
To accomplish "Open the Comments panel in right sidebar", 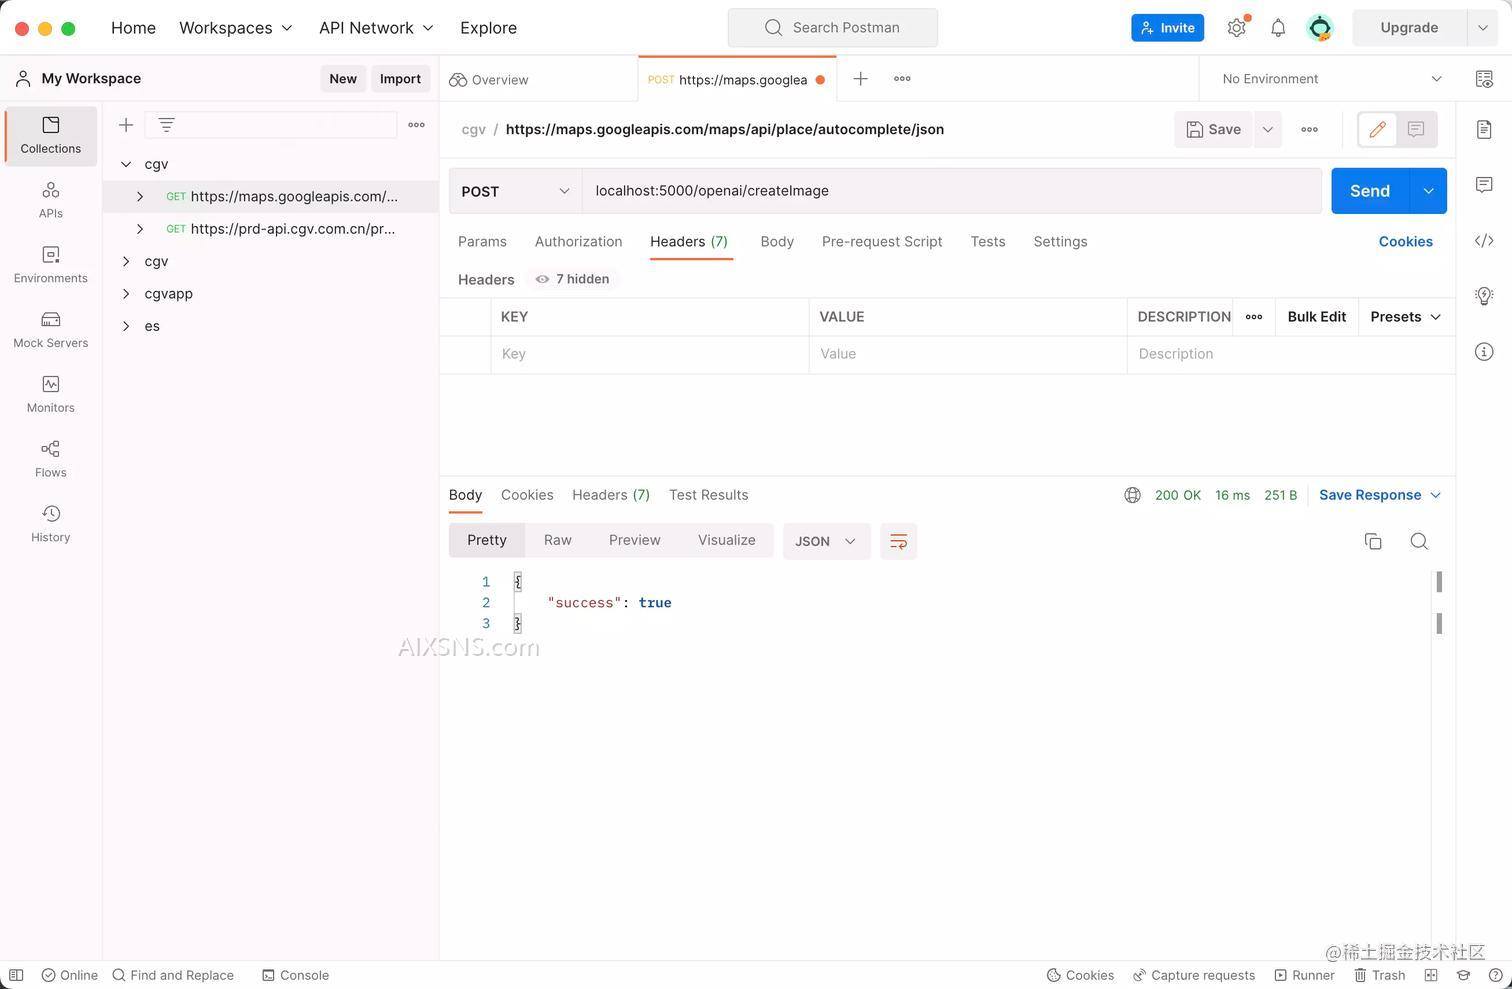I will [x=1484, y=185].
